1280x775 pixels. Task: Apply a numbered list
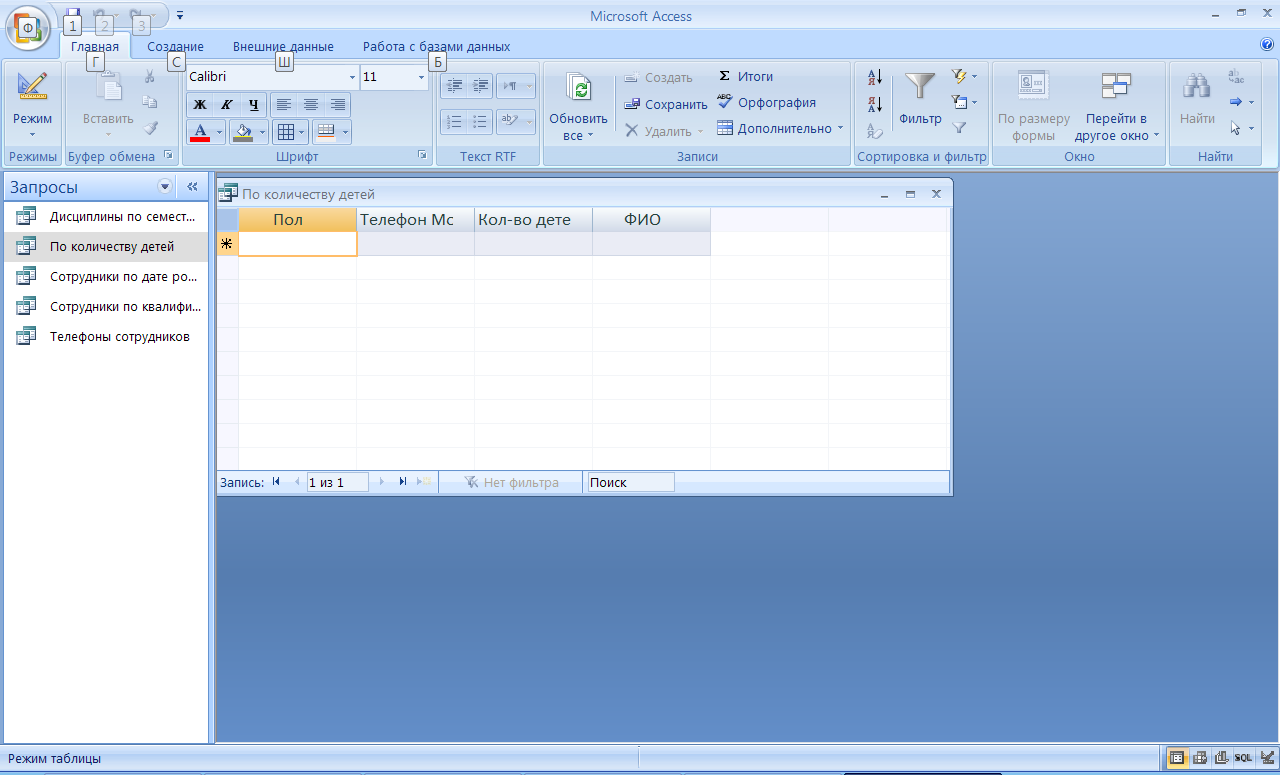tap(454, 121)
